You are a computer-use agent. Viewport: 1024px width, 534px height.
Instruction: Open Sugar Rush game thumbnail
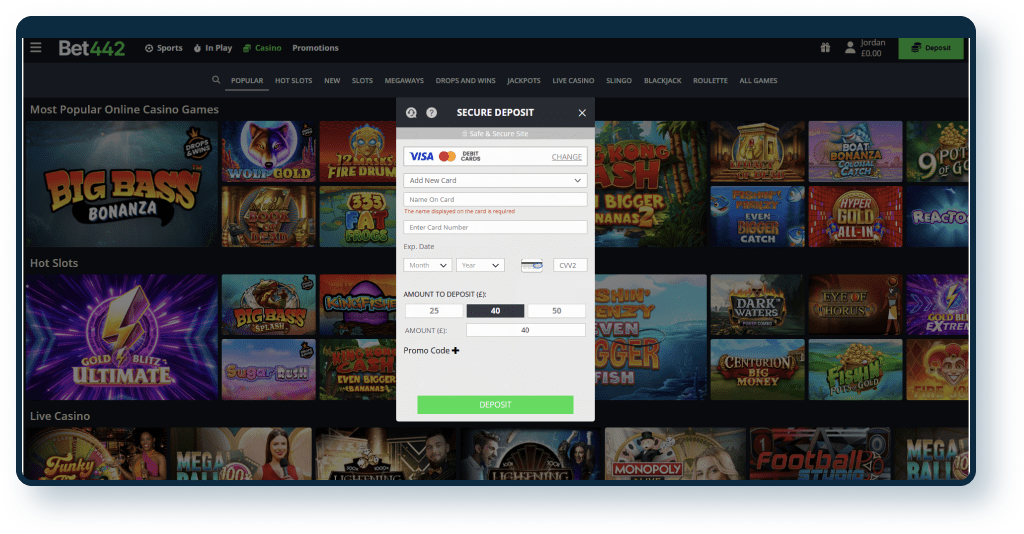pos(268,369)
